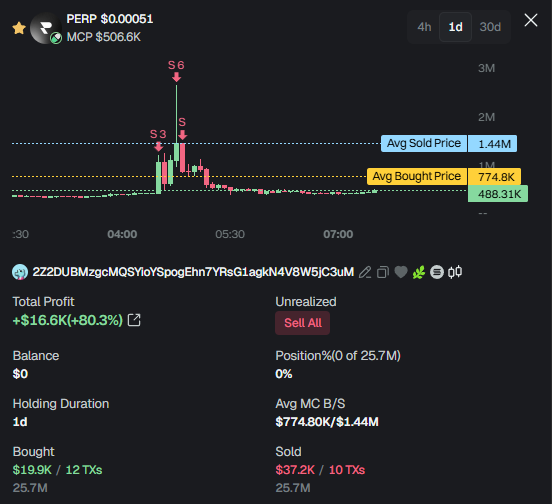The image size is (552, 504).
Task: Select the Avg Bought Price label
Action: tap(417, 176)
